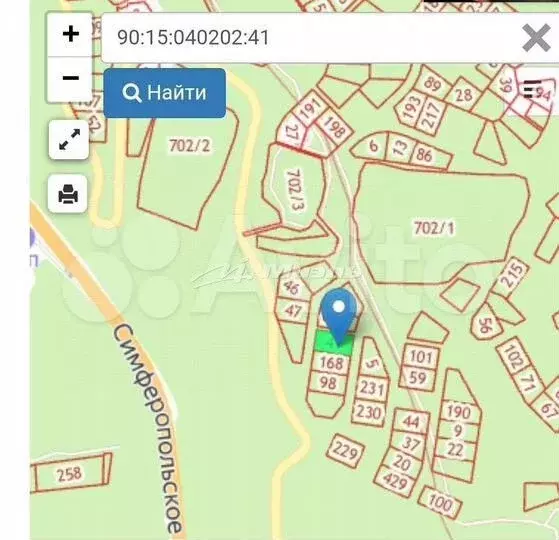Viewport: 559px width, 540px height.
Task: Zoom in with the plus button
Action: pyautogui.click(x=70, y=34)
